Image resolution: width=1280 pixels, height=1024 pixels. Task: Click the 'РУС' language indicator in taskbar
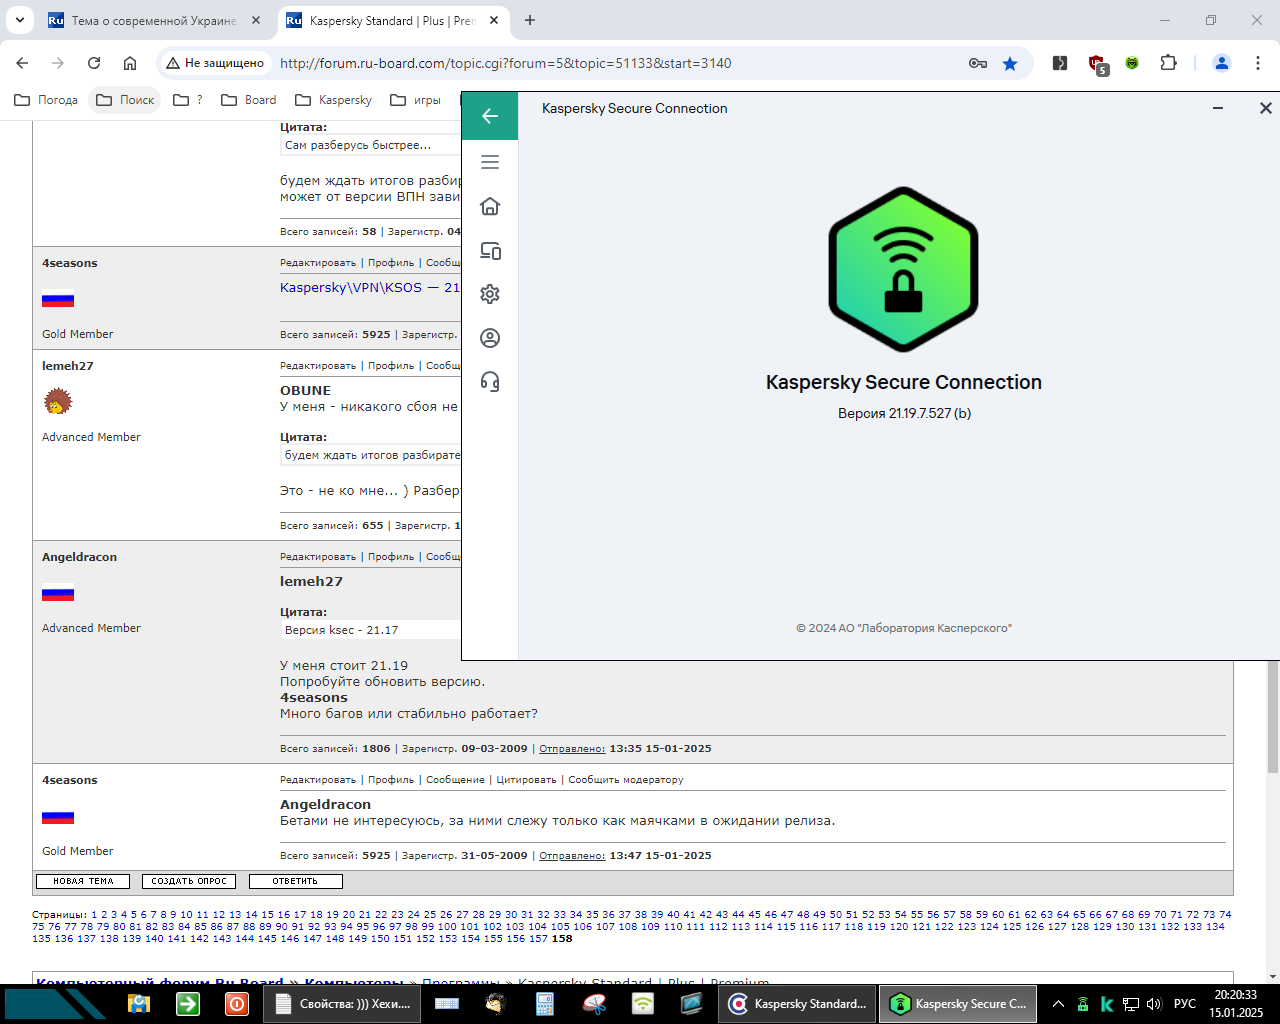1185,1004
